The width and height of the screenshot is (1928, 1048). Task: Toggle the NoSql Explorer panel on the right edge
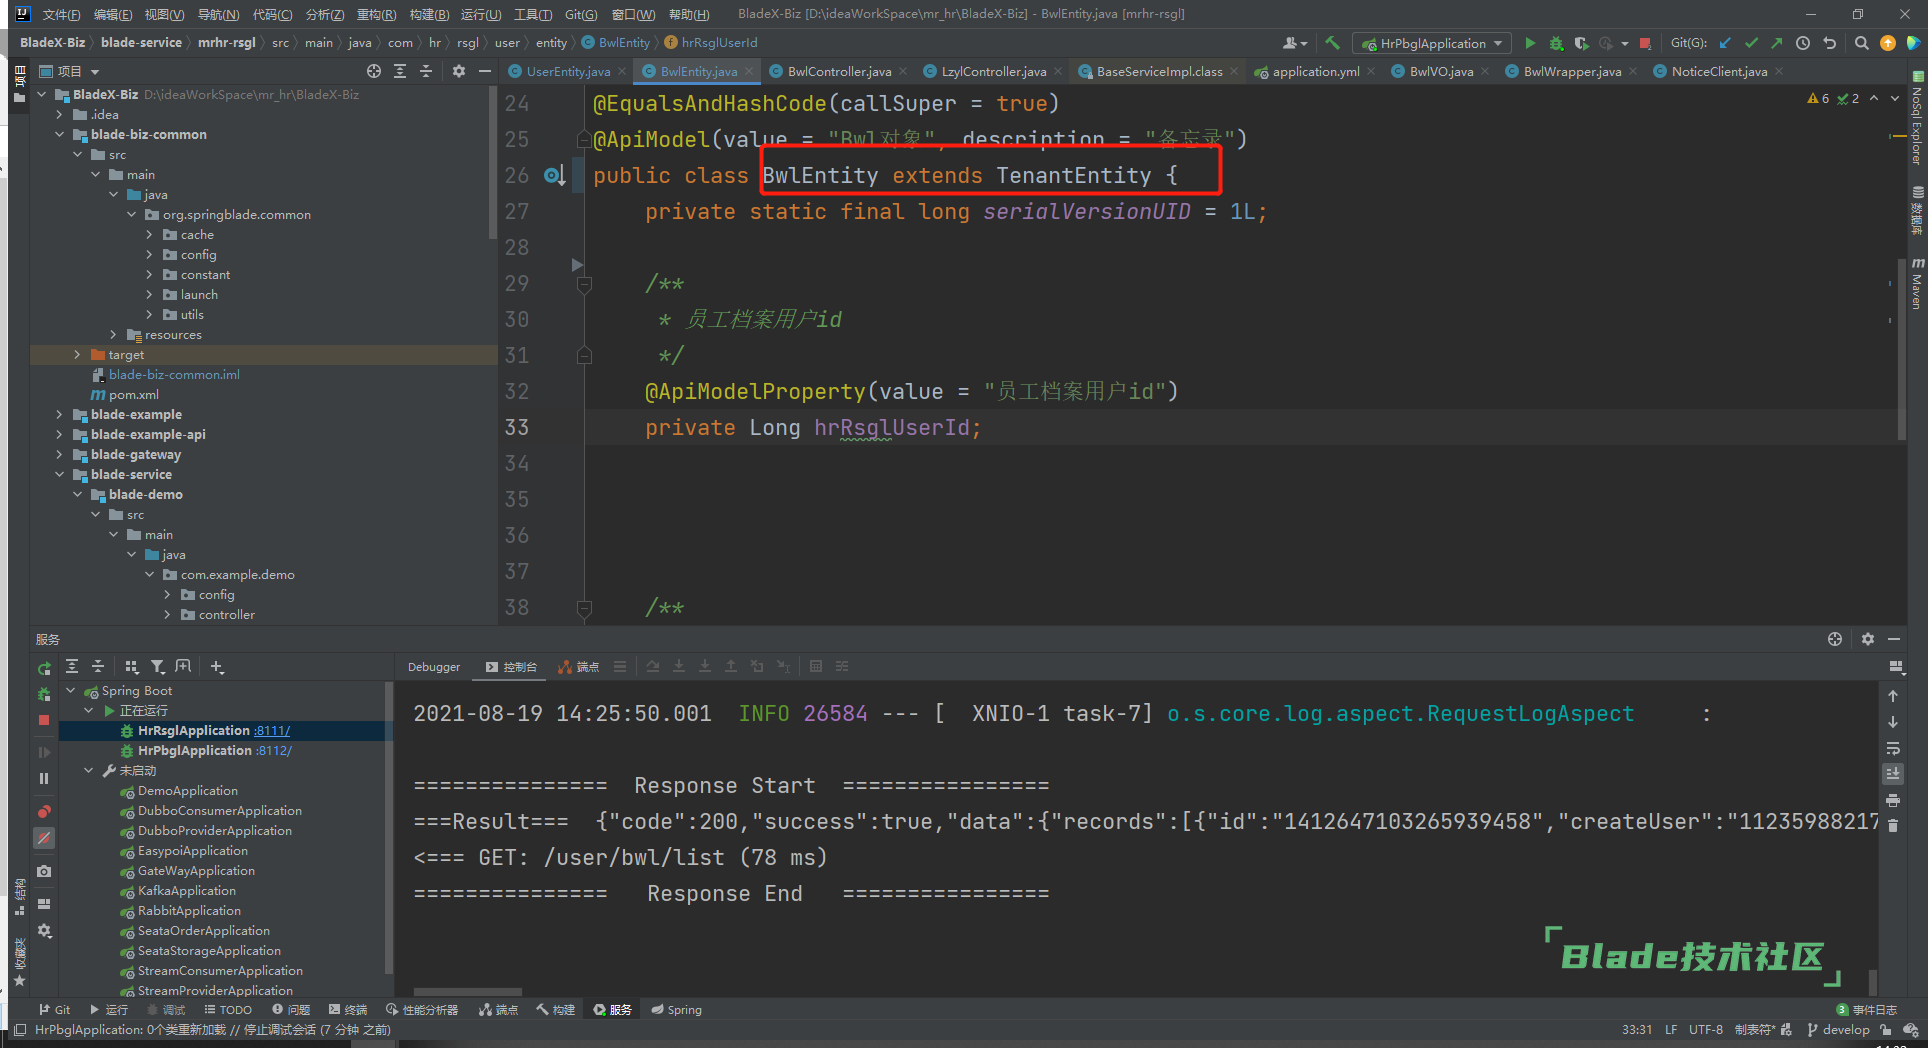[1917, 118]
